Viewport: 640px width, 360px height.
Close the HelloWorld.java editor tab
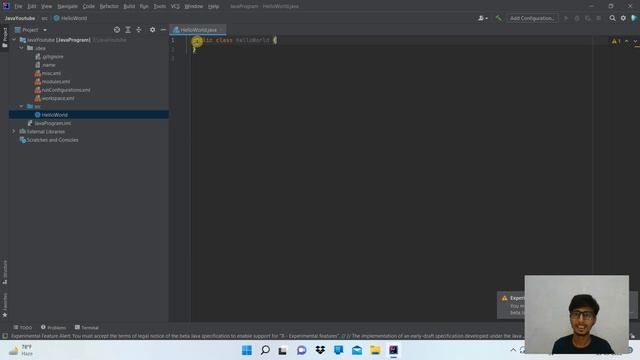(x=222, y=30)
